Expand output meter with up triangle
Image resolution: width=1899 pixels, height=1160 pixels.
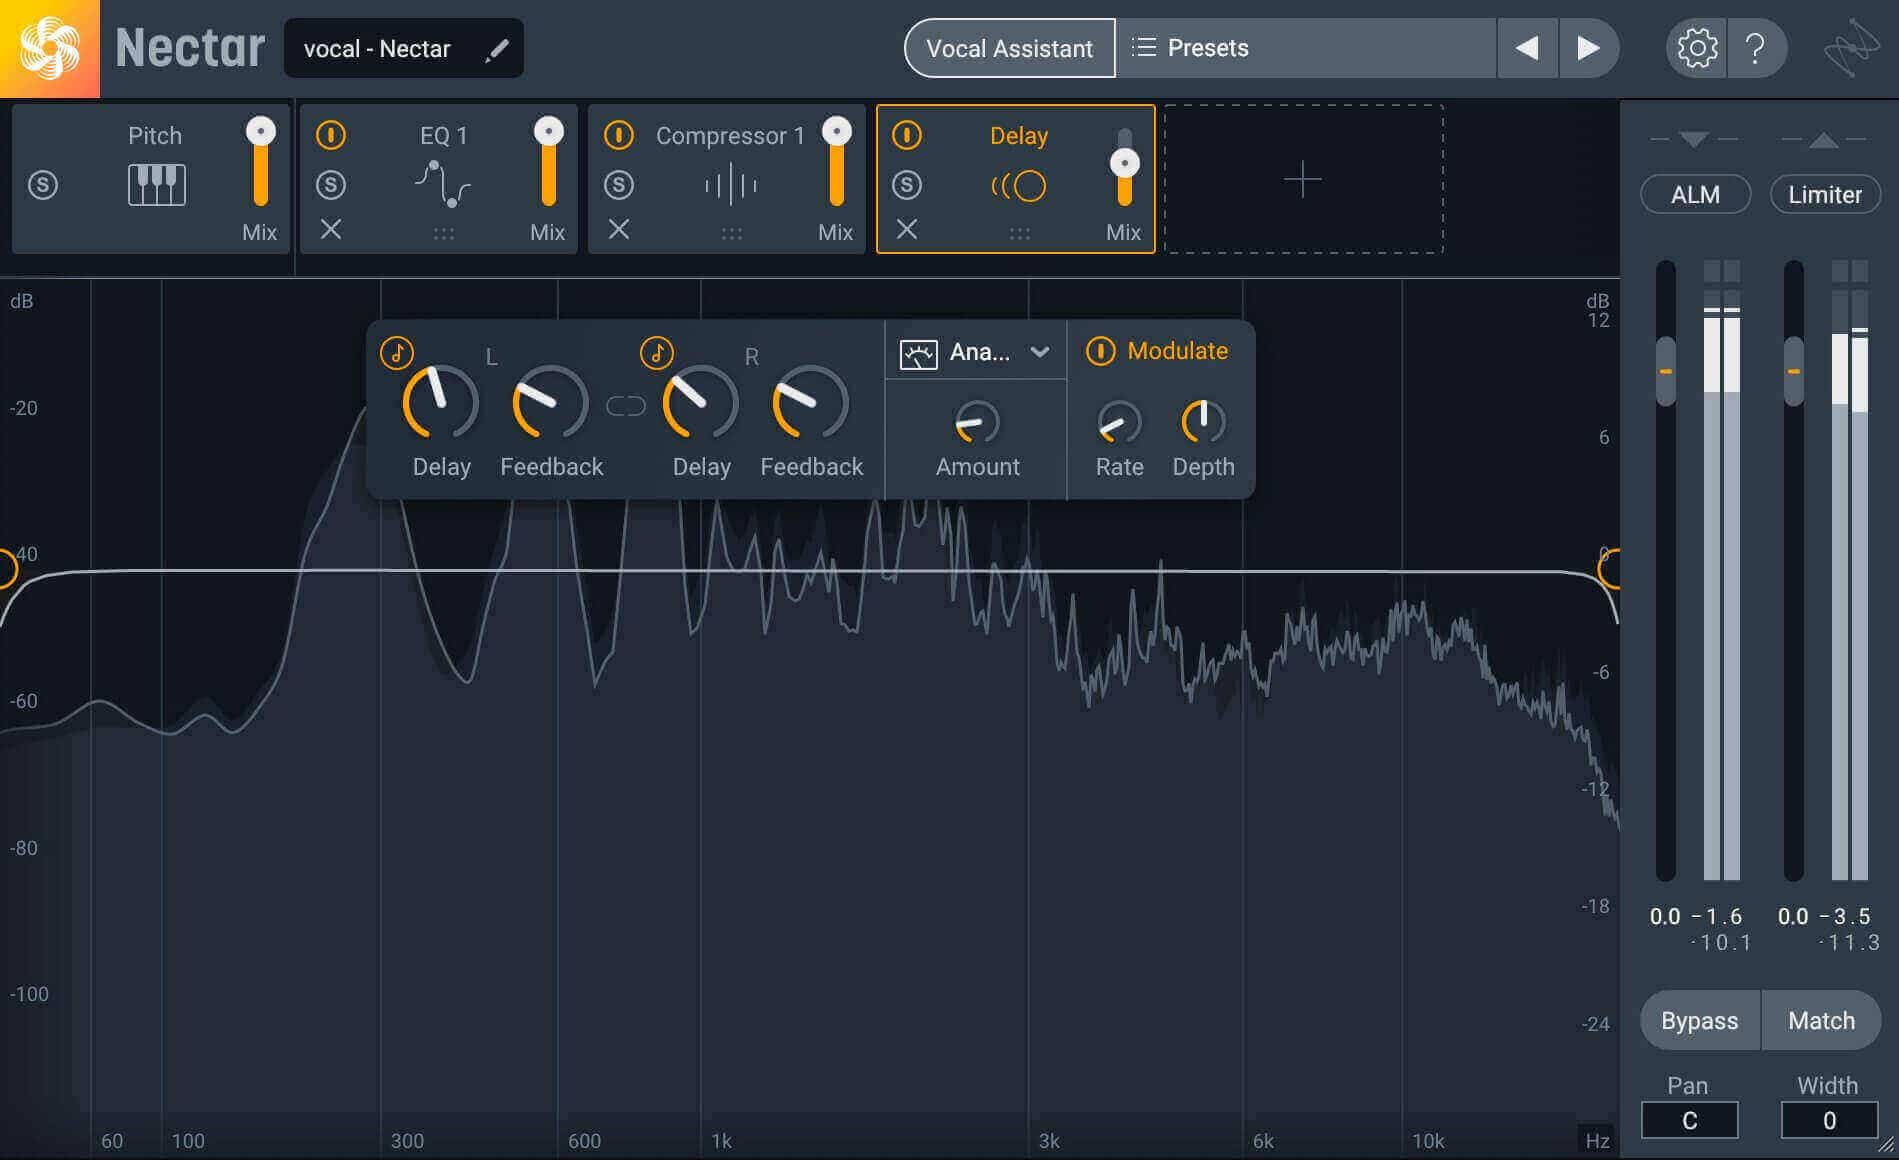[x=1824, y=139]
